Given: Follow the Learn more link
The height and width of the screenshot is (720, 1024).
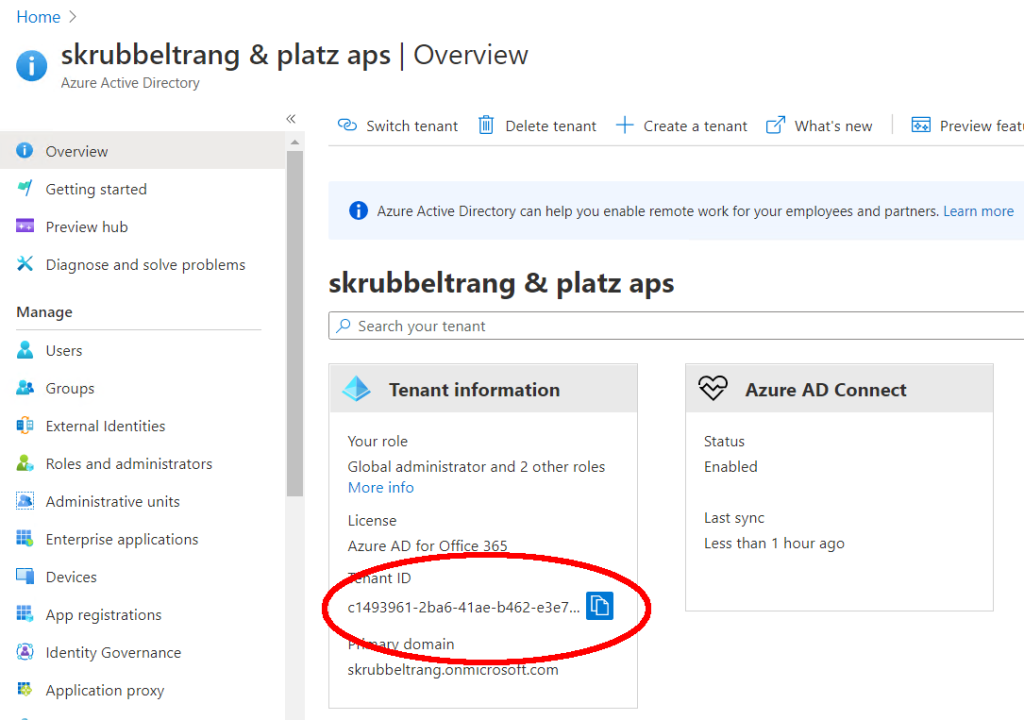Looking at the screenshot, I should (978, 211).
